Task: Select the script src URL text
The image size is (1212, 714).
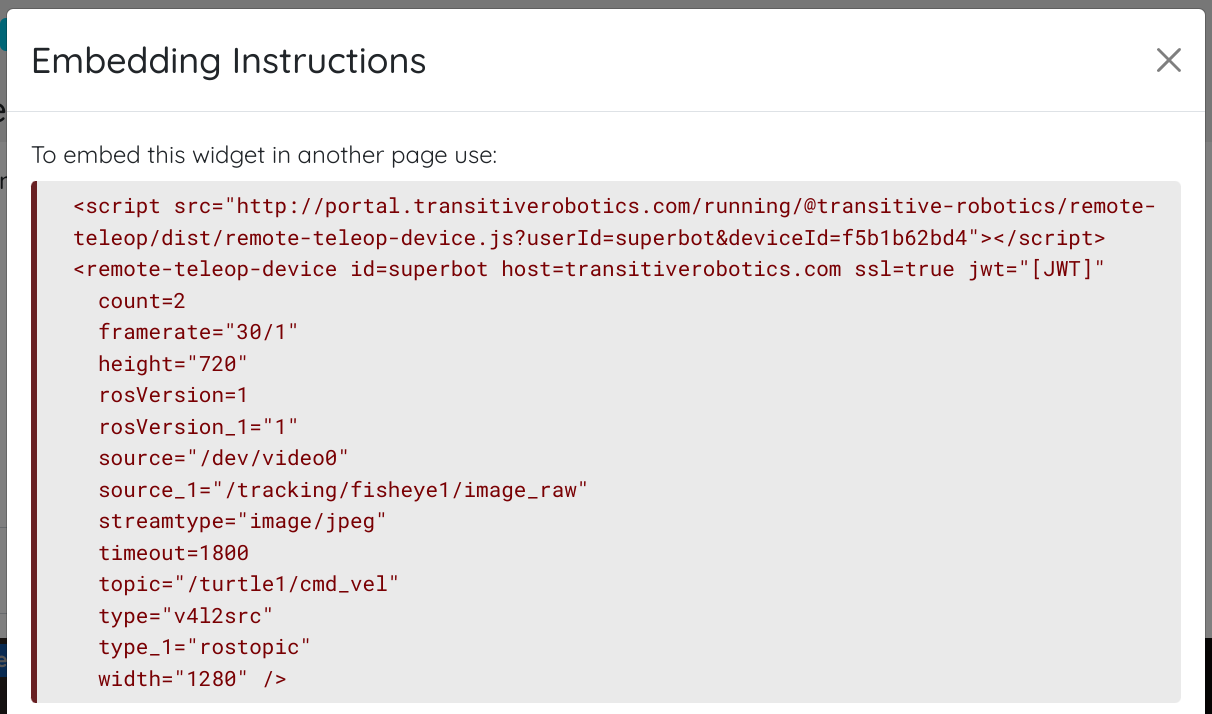Action: [x=600, y=206]
